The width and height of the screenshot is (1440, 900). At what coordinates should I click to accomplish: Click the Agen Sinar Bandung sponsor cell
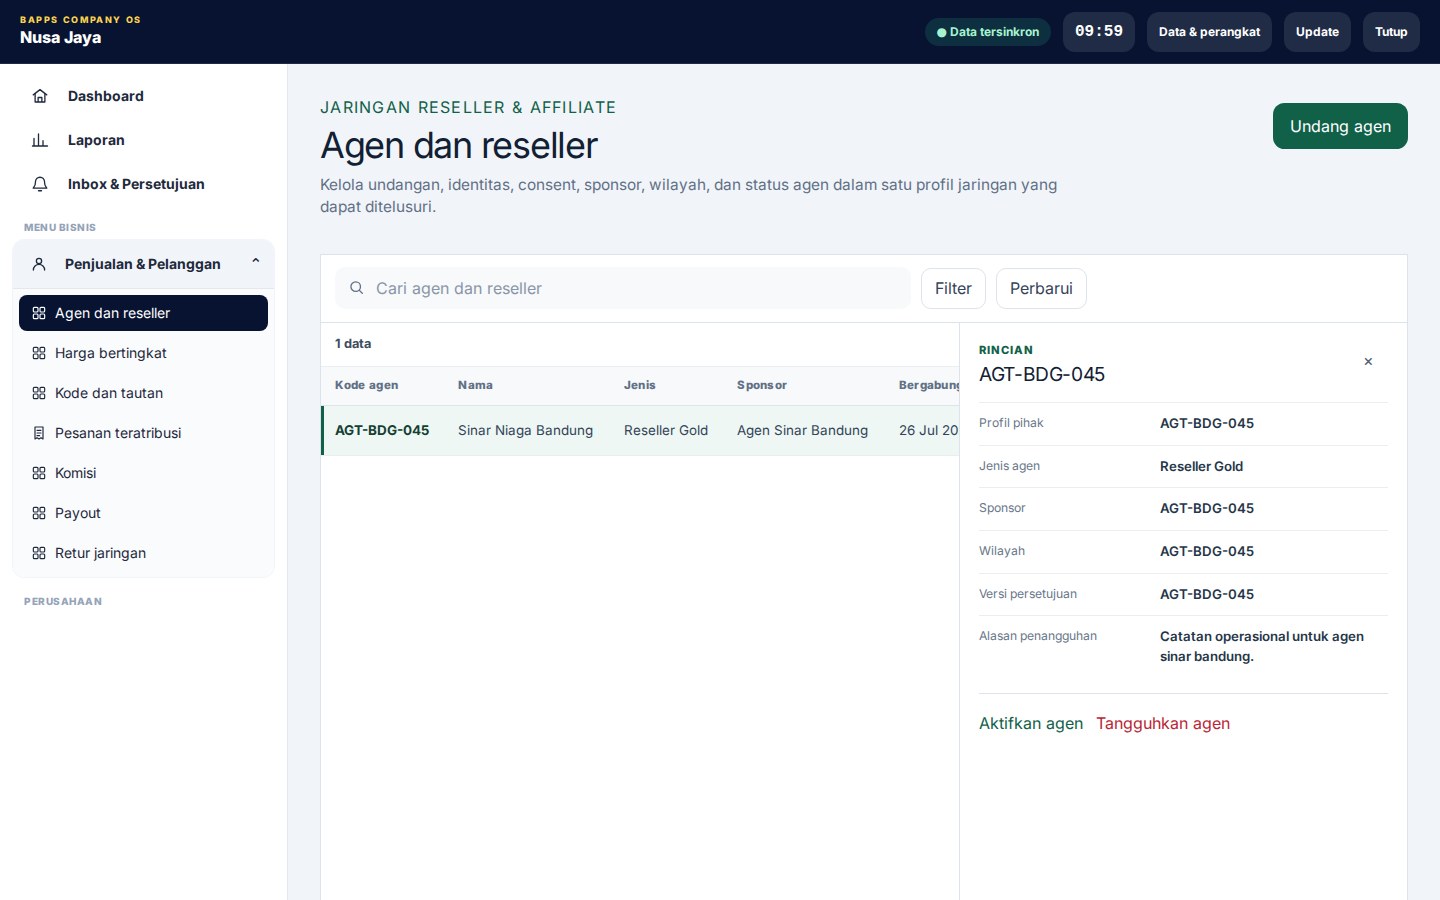click(802, 430)
